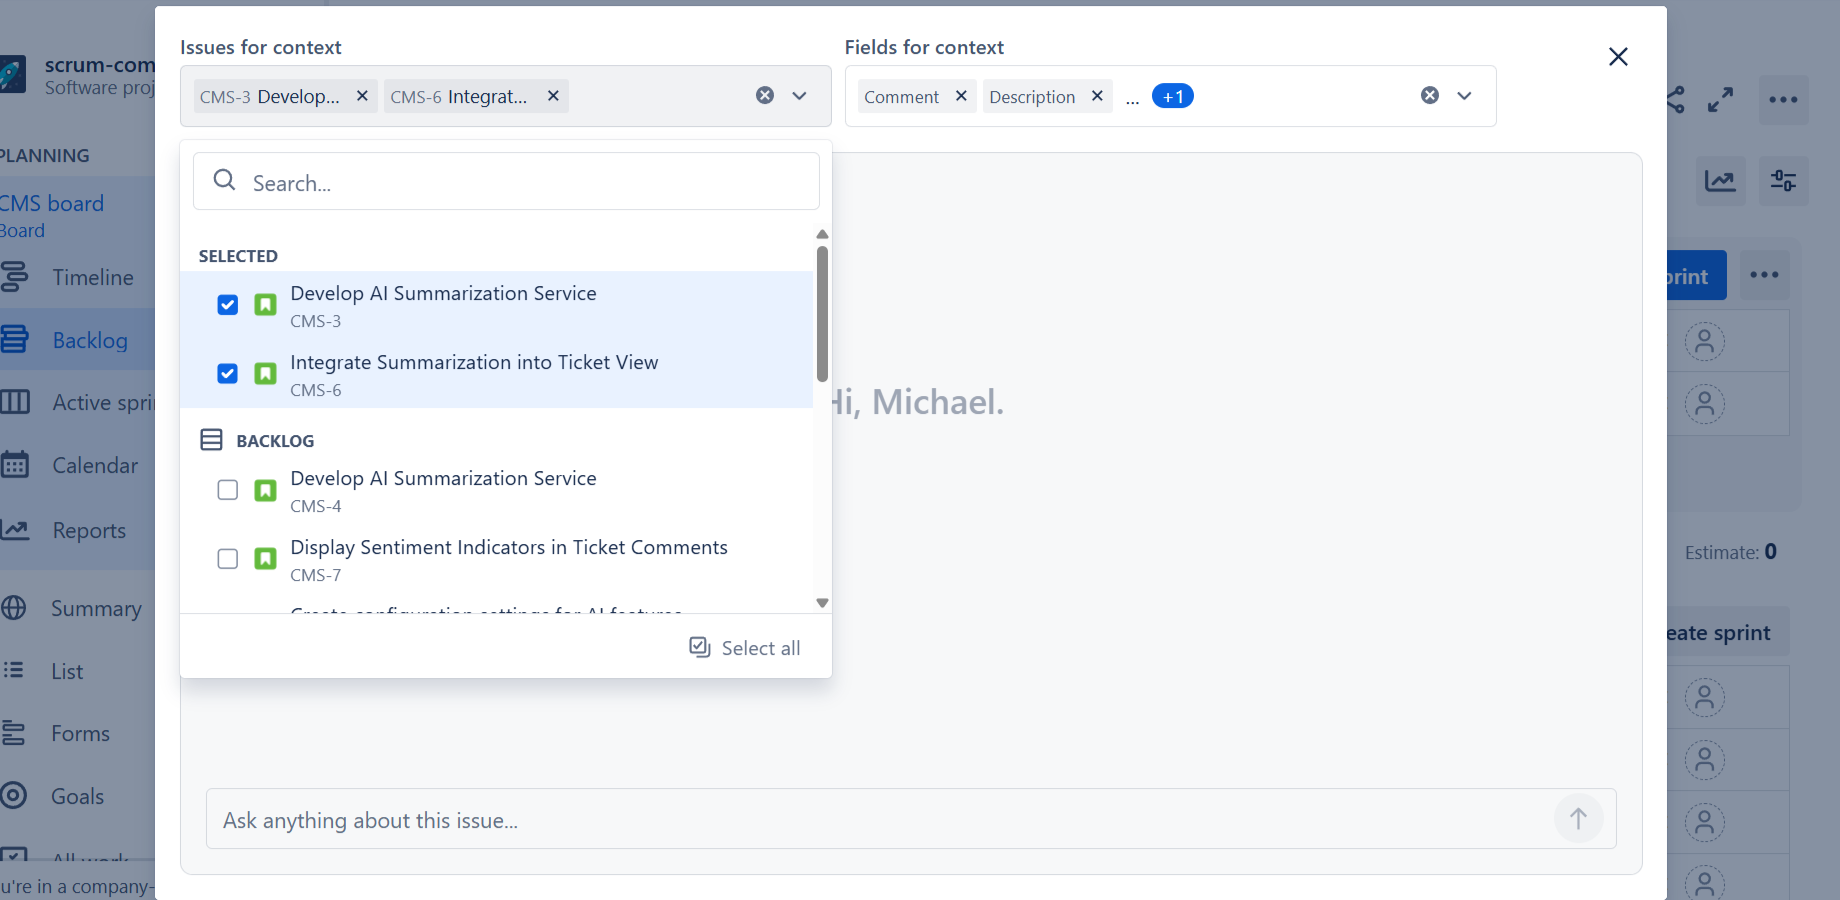This screenshot has width=1840, height=900.
Task: Expand the fields for context dropdown
Action: click(x=1464, y=96)
